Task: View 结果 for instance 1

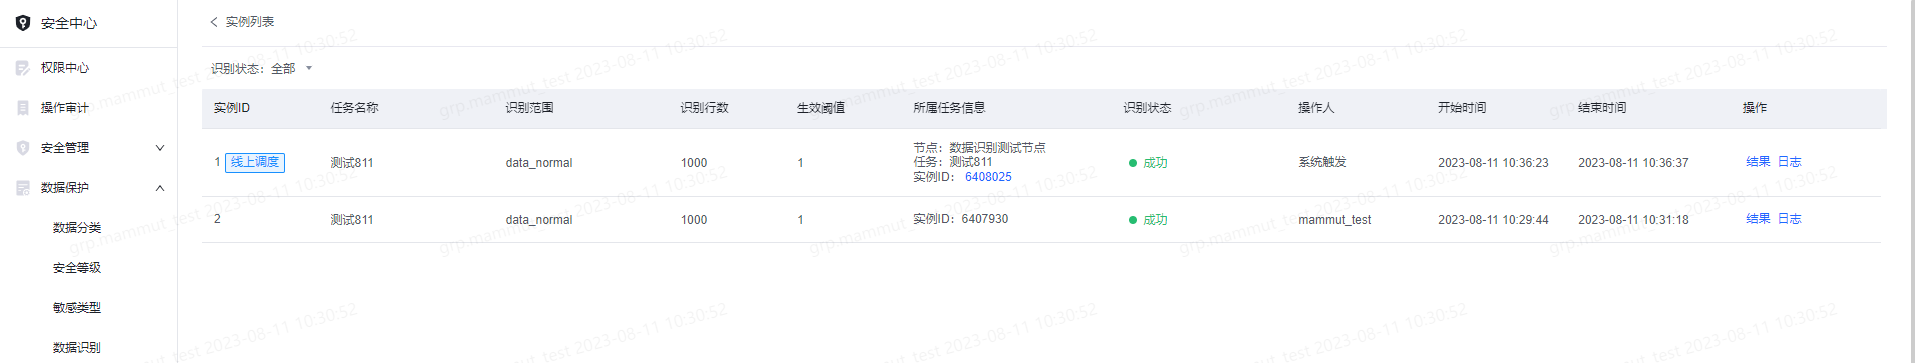Action: point(1758,162)
